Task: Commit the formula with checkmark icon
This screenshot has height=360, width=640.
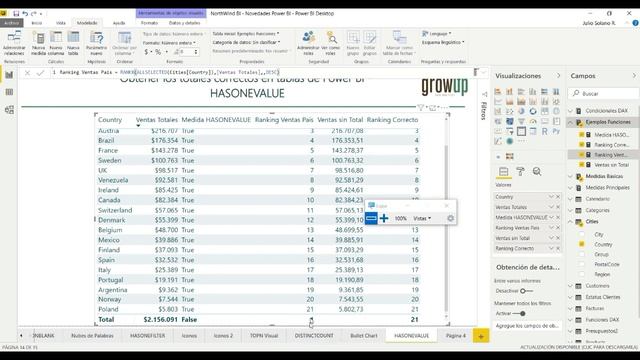Action: [x=40, y=73]
